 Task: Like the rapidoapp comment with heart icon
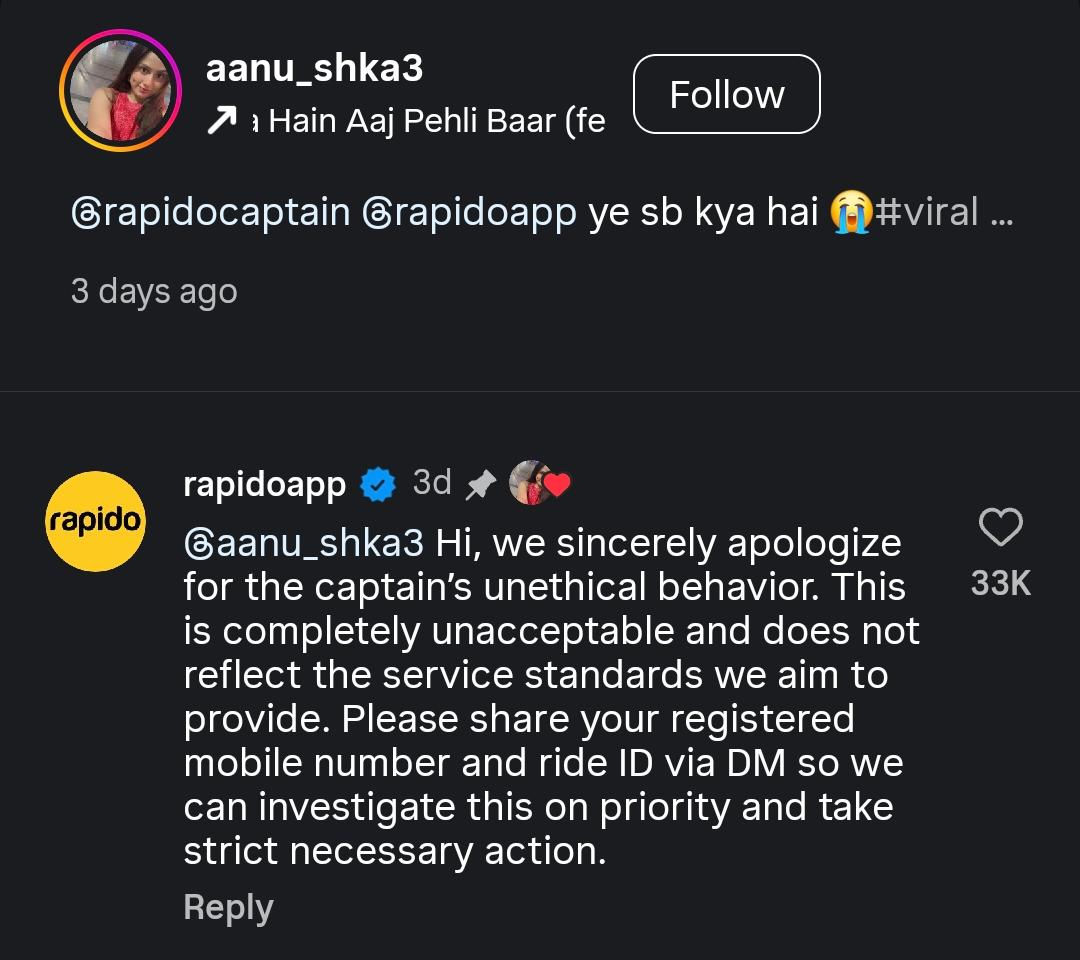[999, 527]
